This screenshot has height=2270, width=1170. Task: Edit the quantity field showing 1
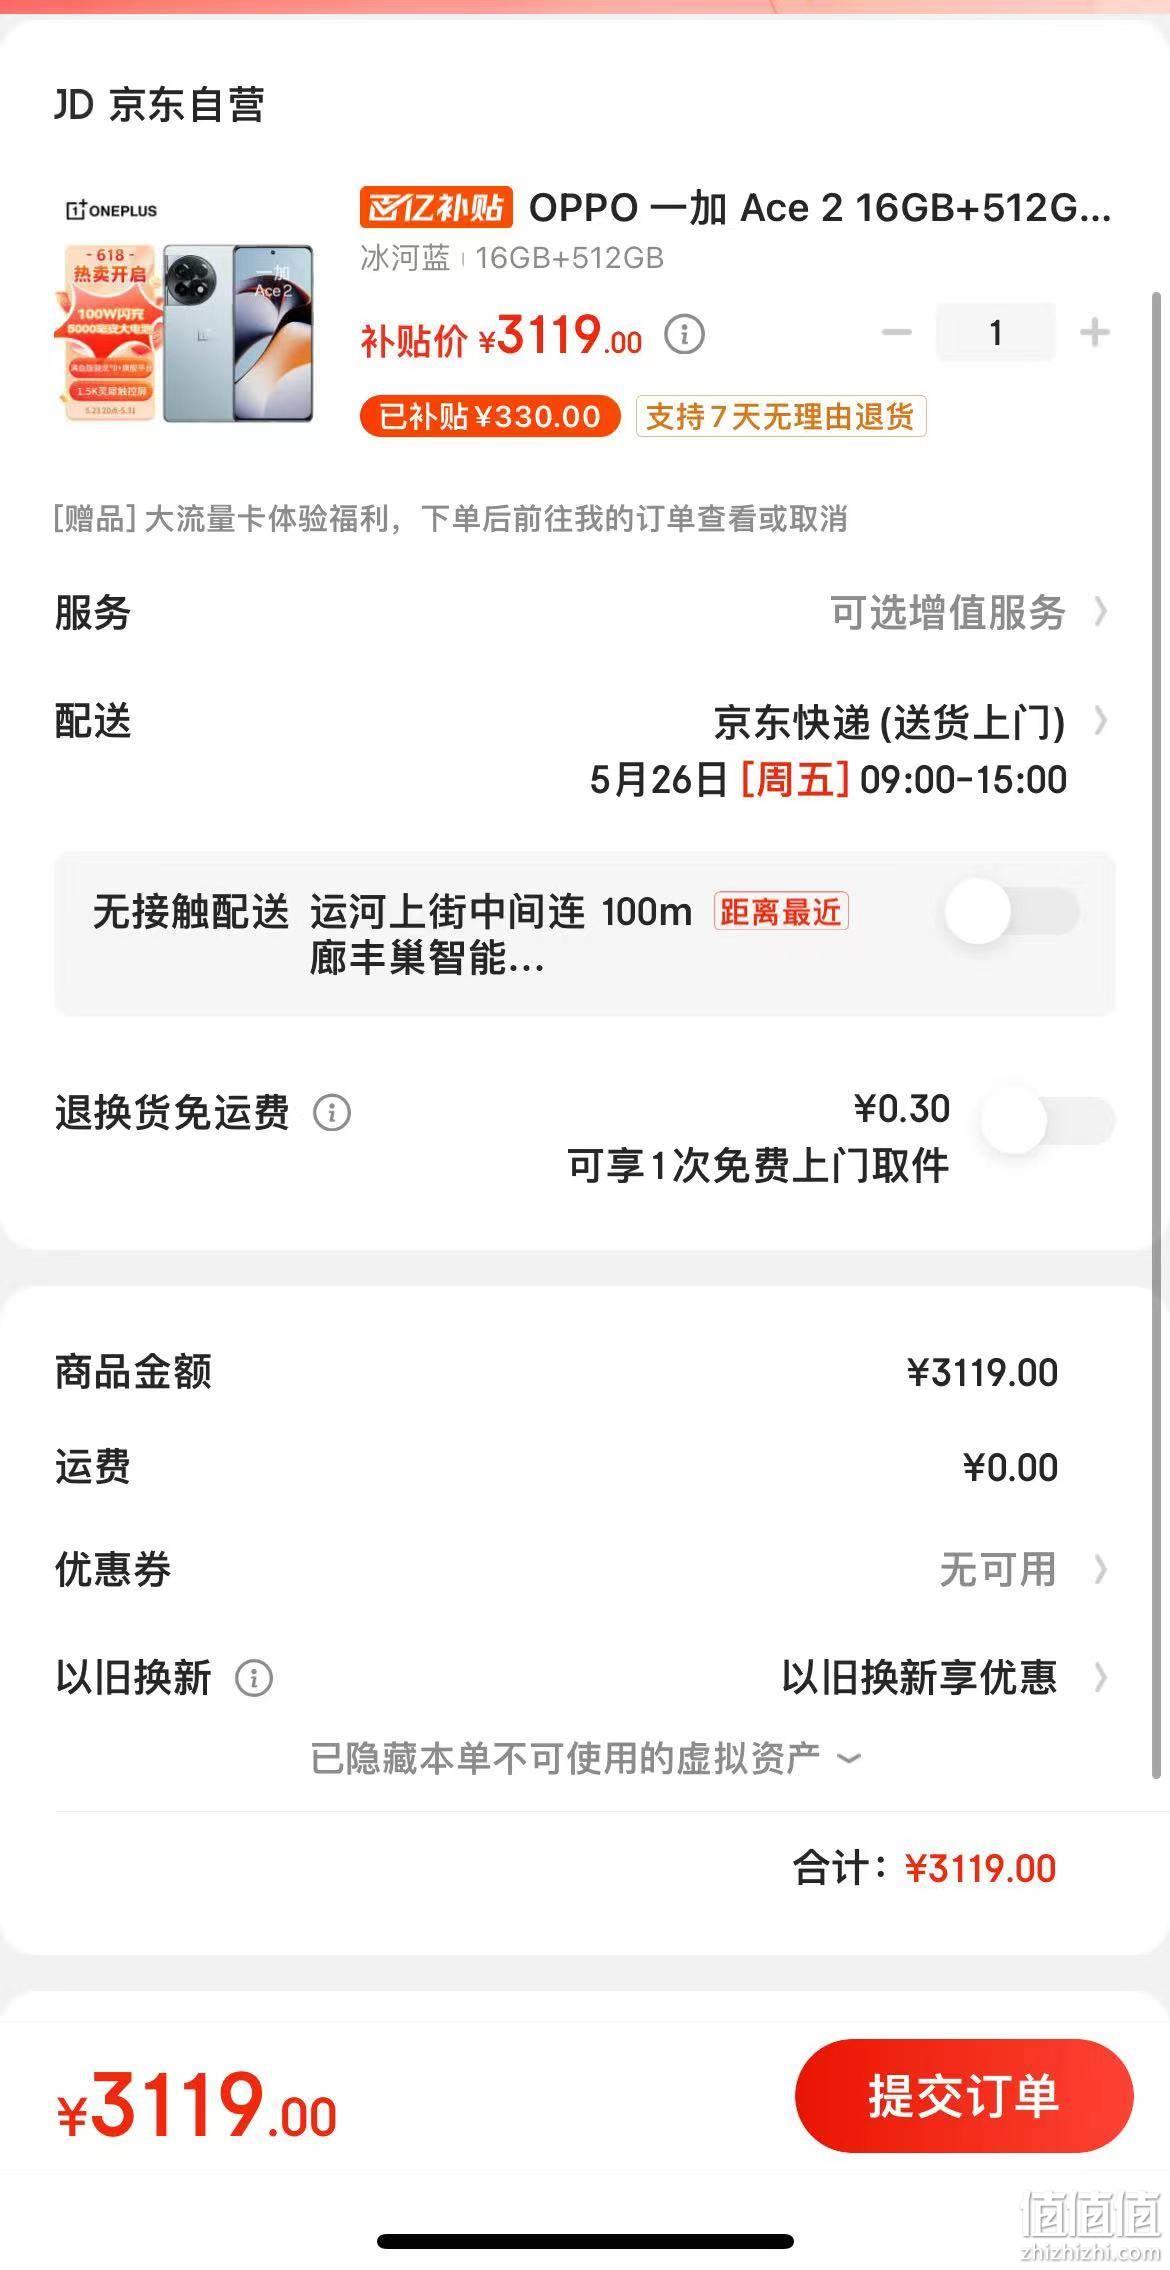[x=995, y=332]
